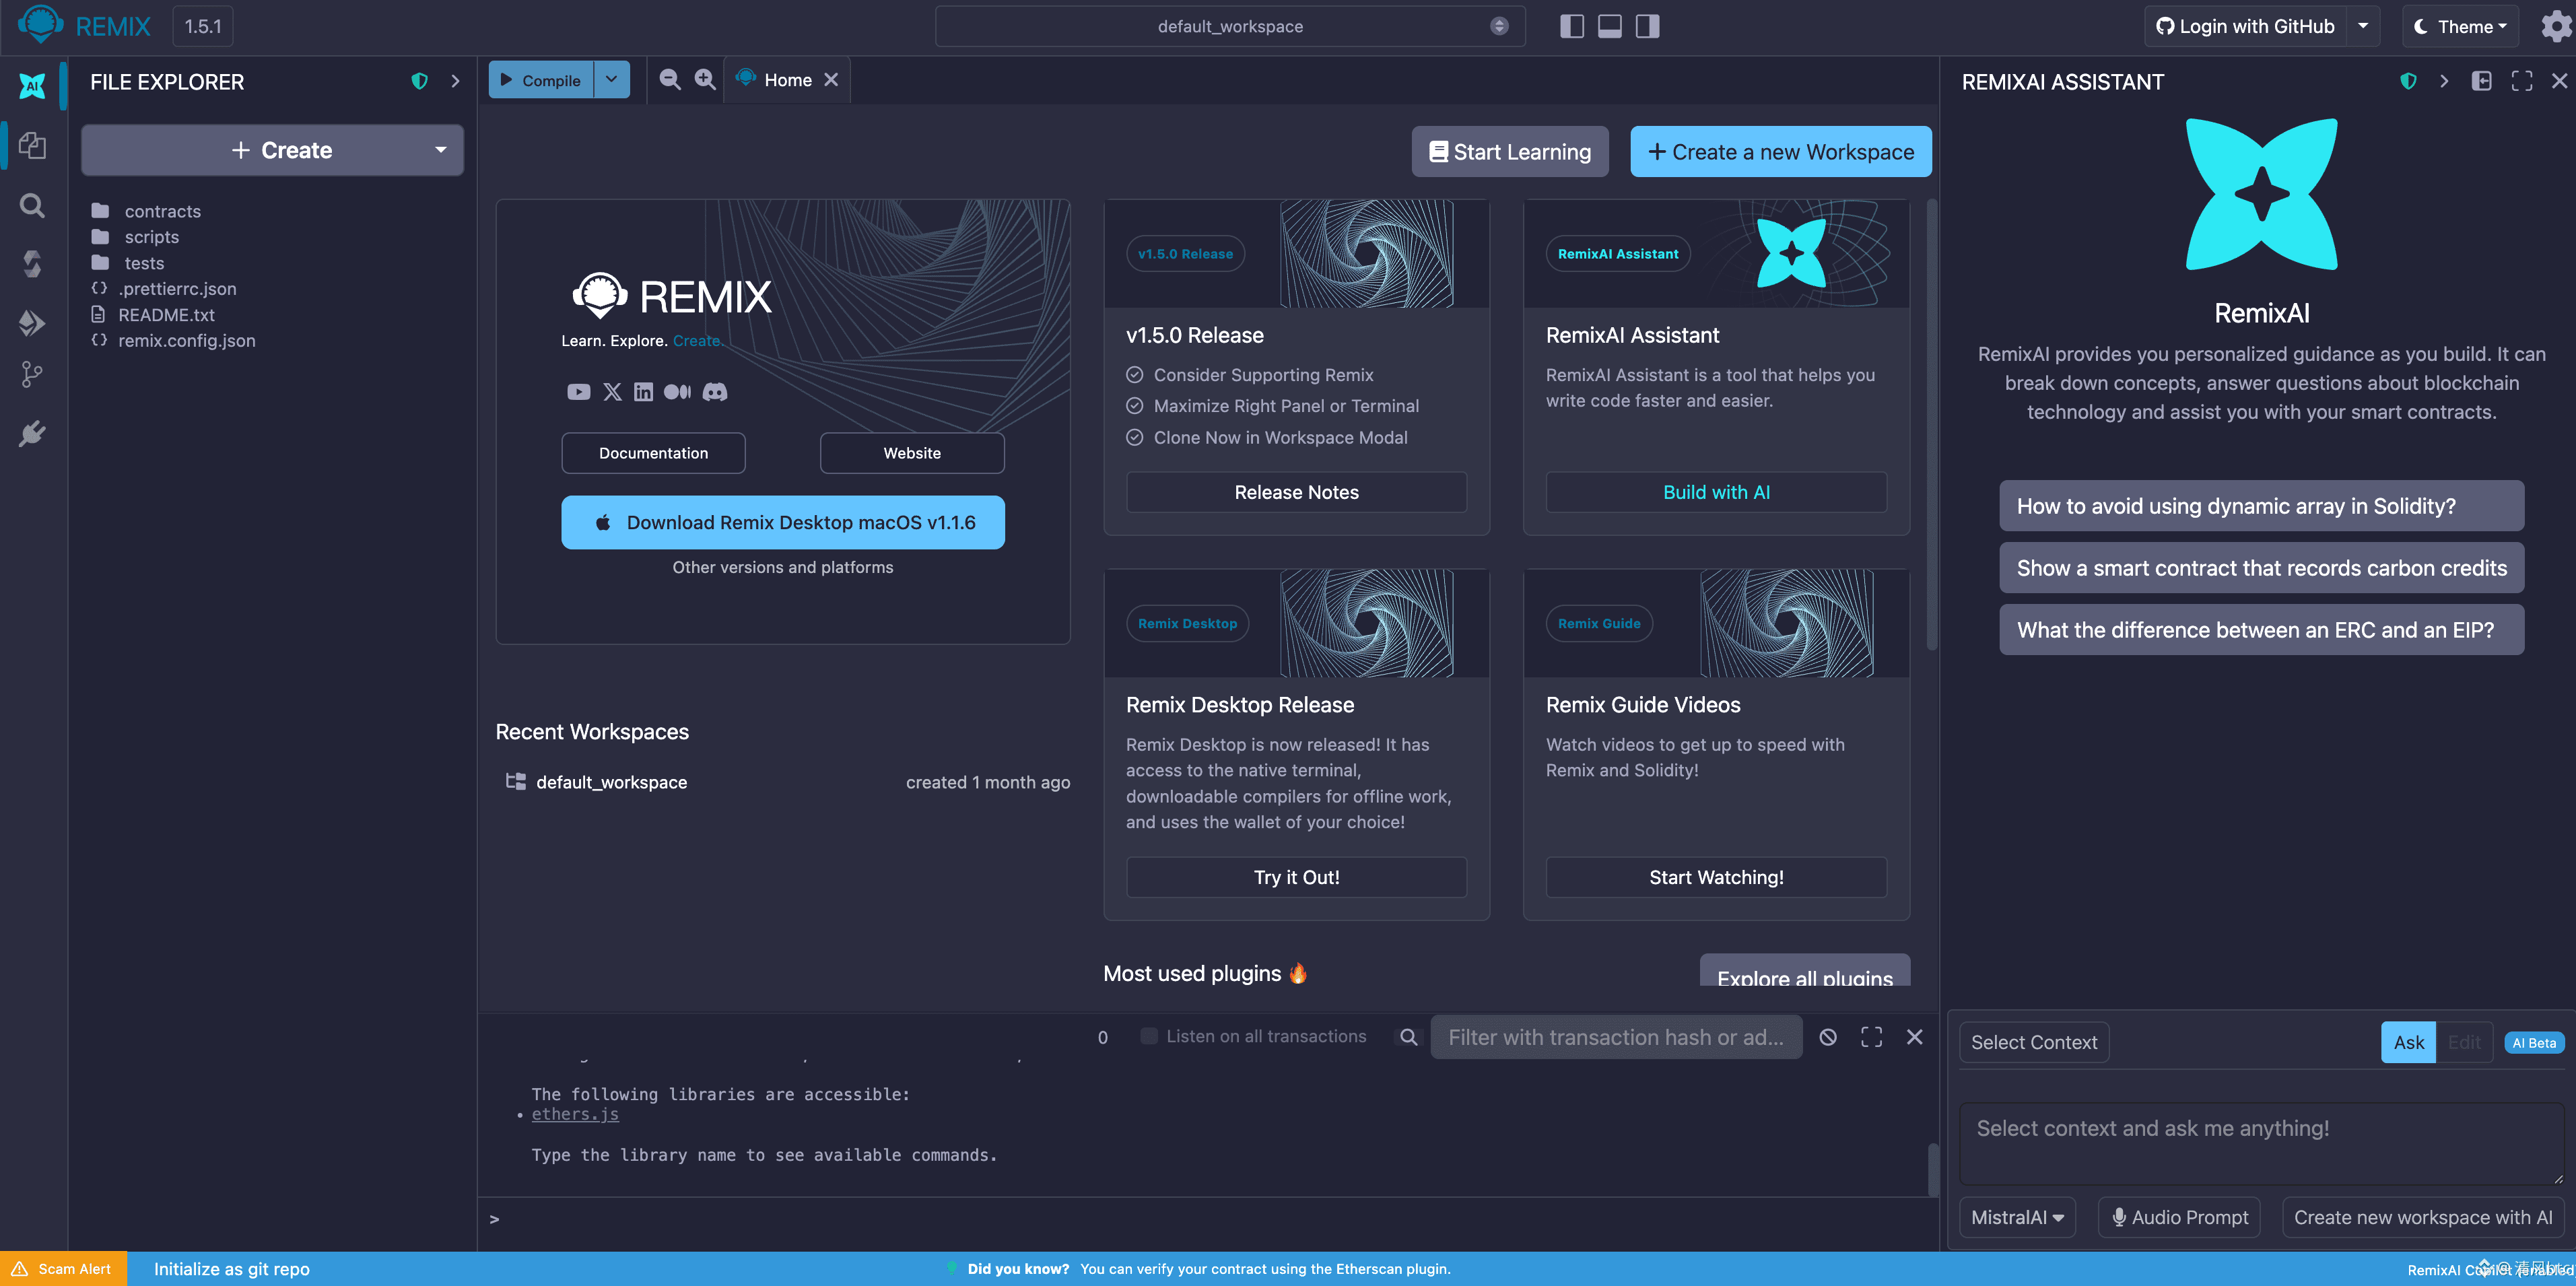Open the Theme dropdown menu
2576x1286 pixels.
2461,27
